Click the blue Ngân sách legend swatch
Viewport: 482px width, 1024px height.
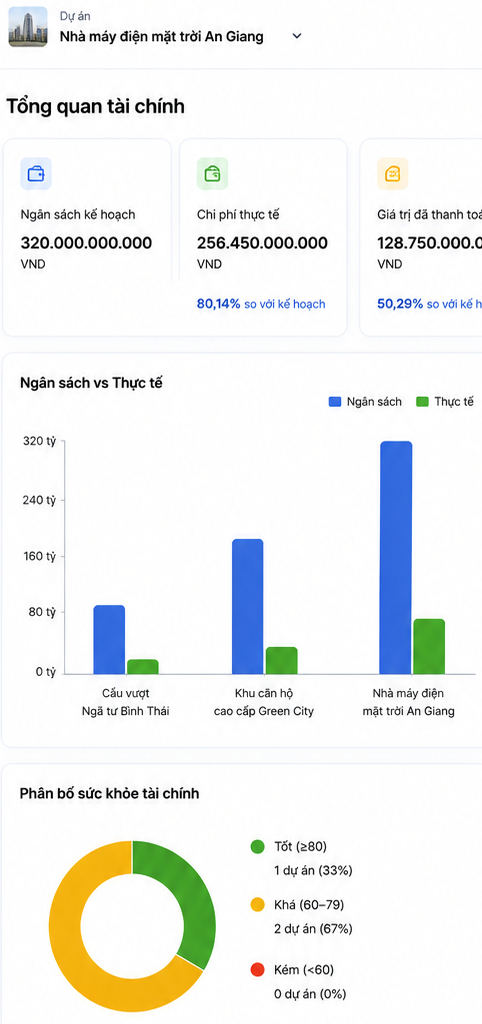[x=335, y=402]
